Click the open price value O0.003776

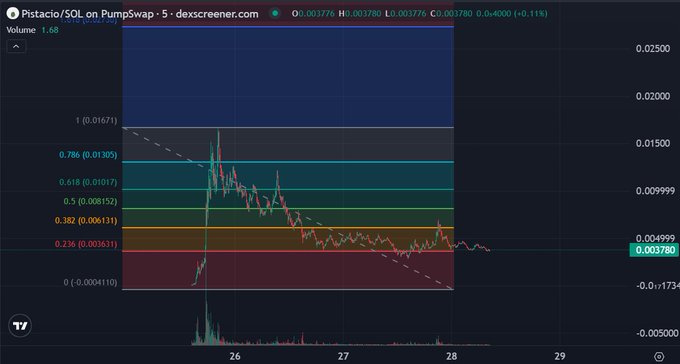(x=313, y=14)
